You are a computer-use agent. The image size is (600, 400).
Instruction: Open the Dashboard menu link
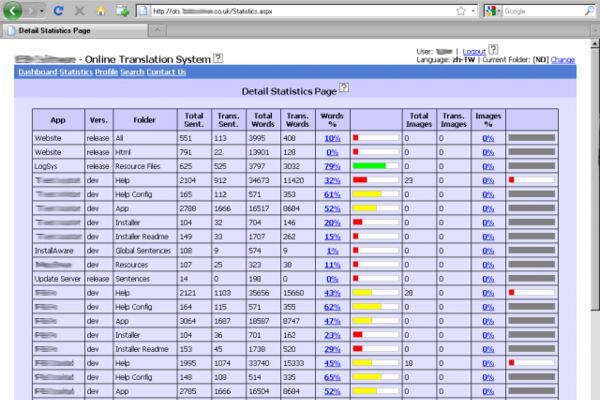pos(38,72)
